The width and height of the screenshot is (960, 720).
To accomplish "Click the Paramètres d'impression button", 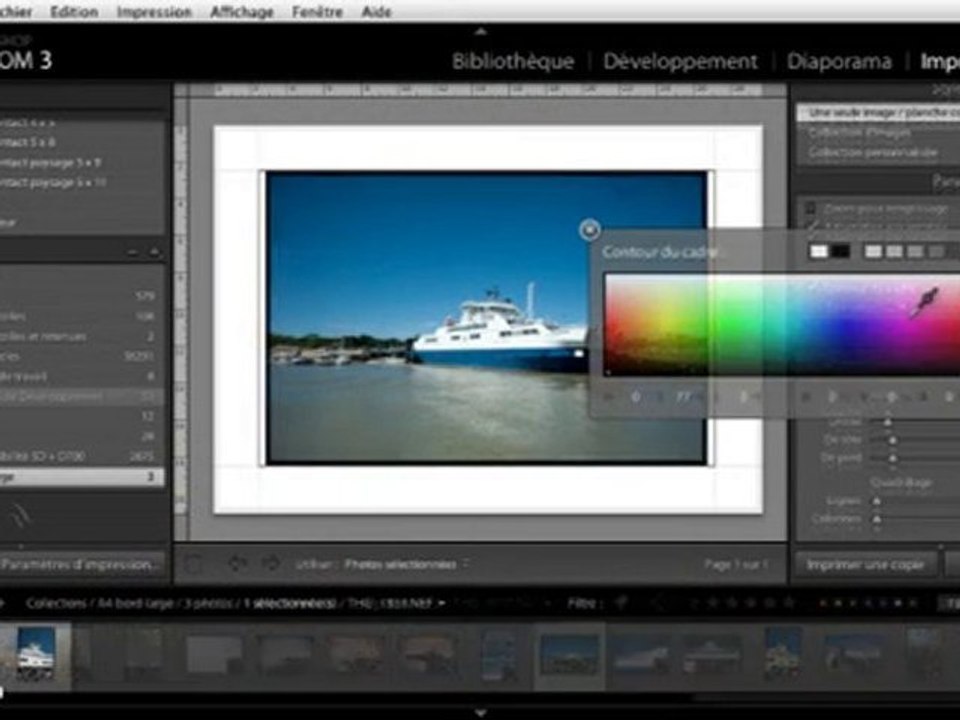I will pyautogui.click(x=80, y=564).
